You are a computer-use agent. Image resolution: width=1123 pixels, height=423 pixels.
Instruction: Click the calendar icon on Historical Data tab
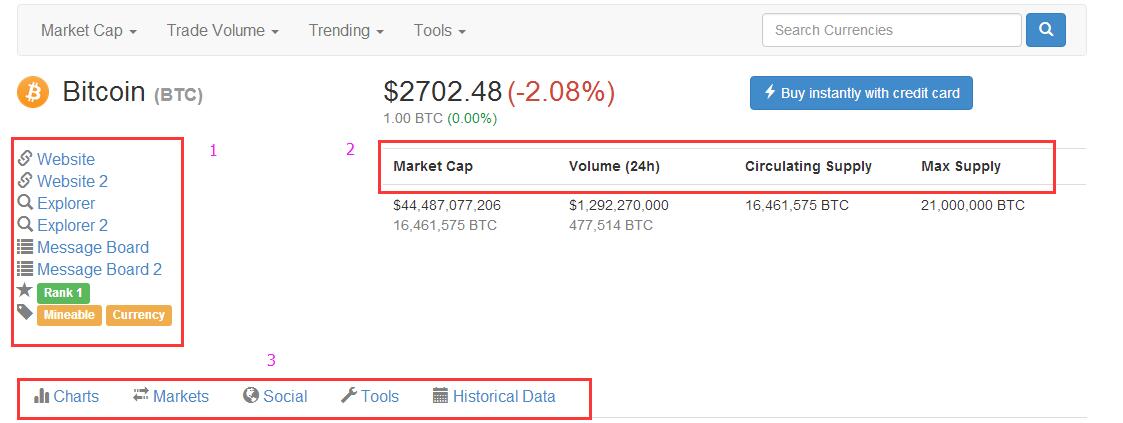(x=440, y=395)
